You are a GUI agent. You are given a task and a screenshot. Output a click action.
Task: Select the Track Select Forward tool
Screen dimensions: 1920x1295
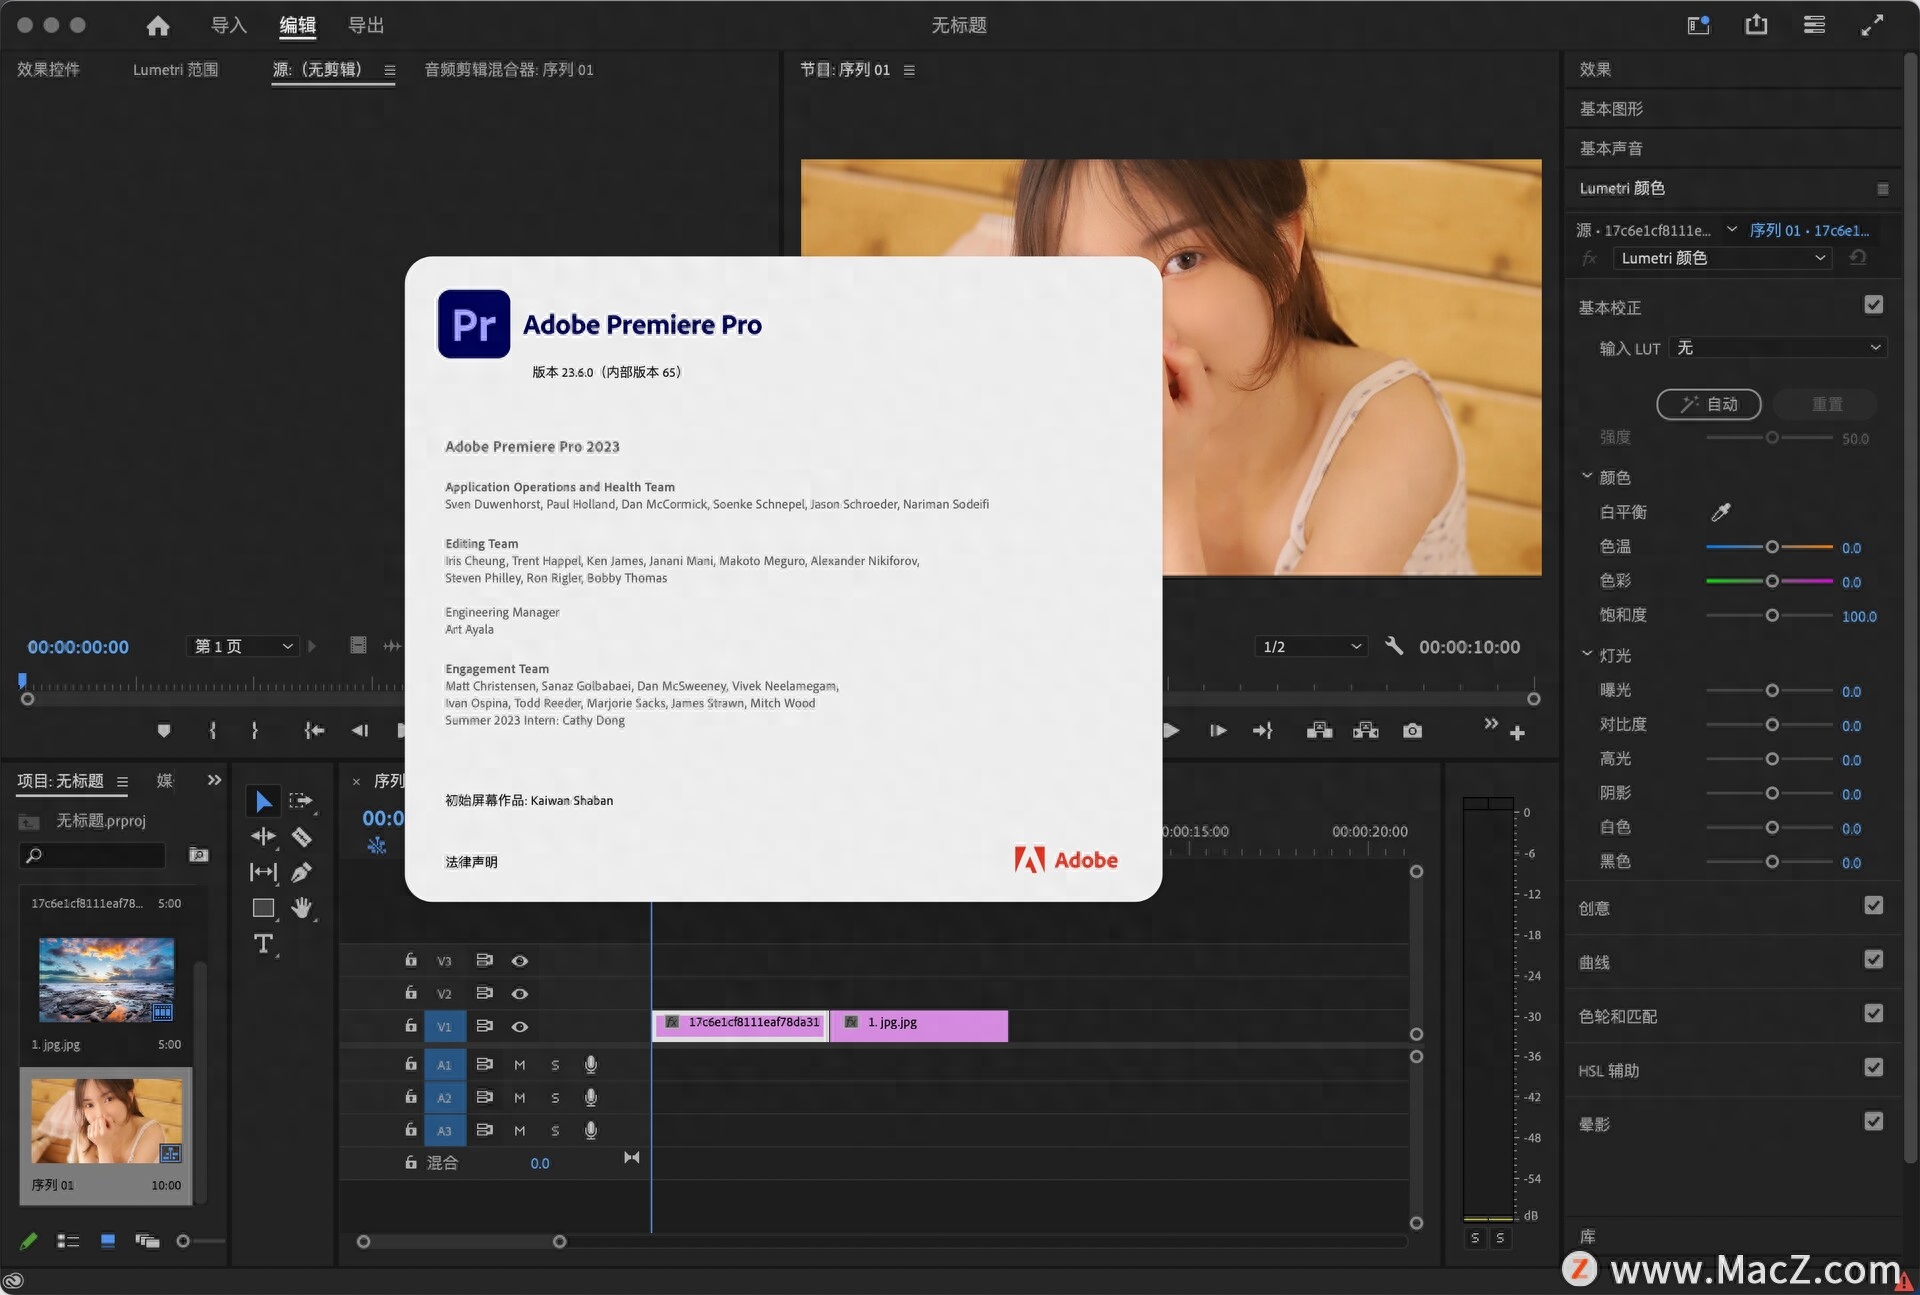(302, 800)
